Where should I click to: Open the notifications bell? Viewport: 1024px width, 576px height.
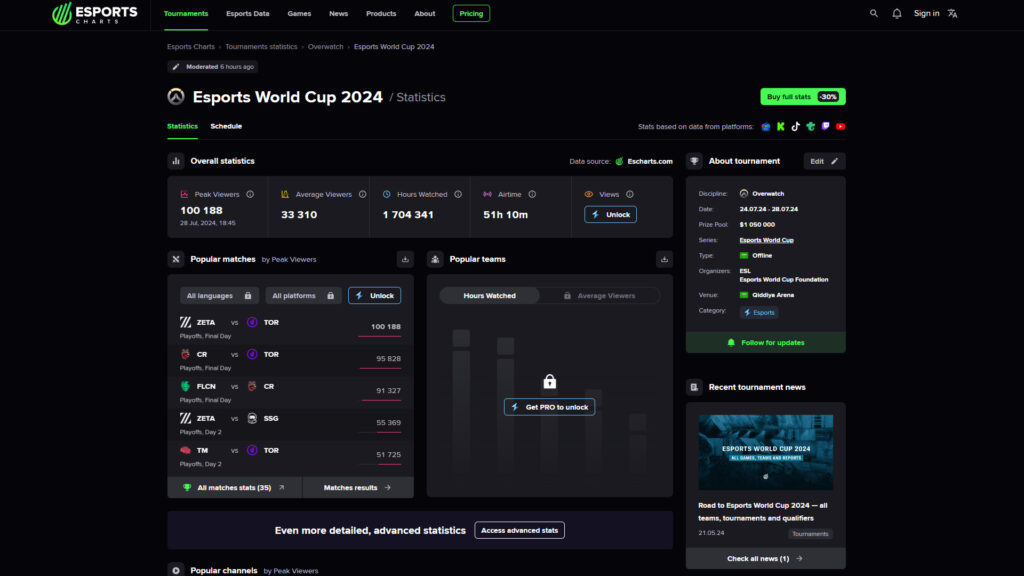[897, 14]
